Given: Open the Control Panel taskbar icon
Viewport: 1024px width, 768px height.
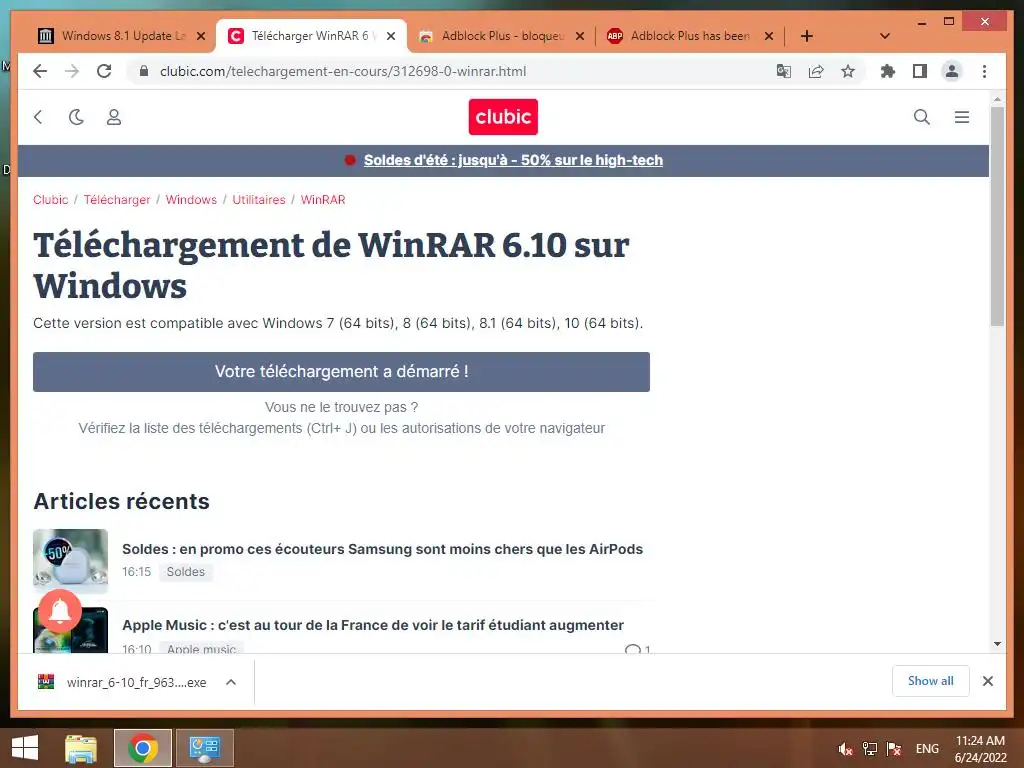Looking at the screenshot, I should click(204, 748).
